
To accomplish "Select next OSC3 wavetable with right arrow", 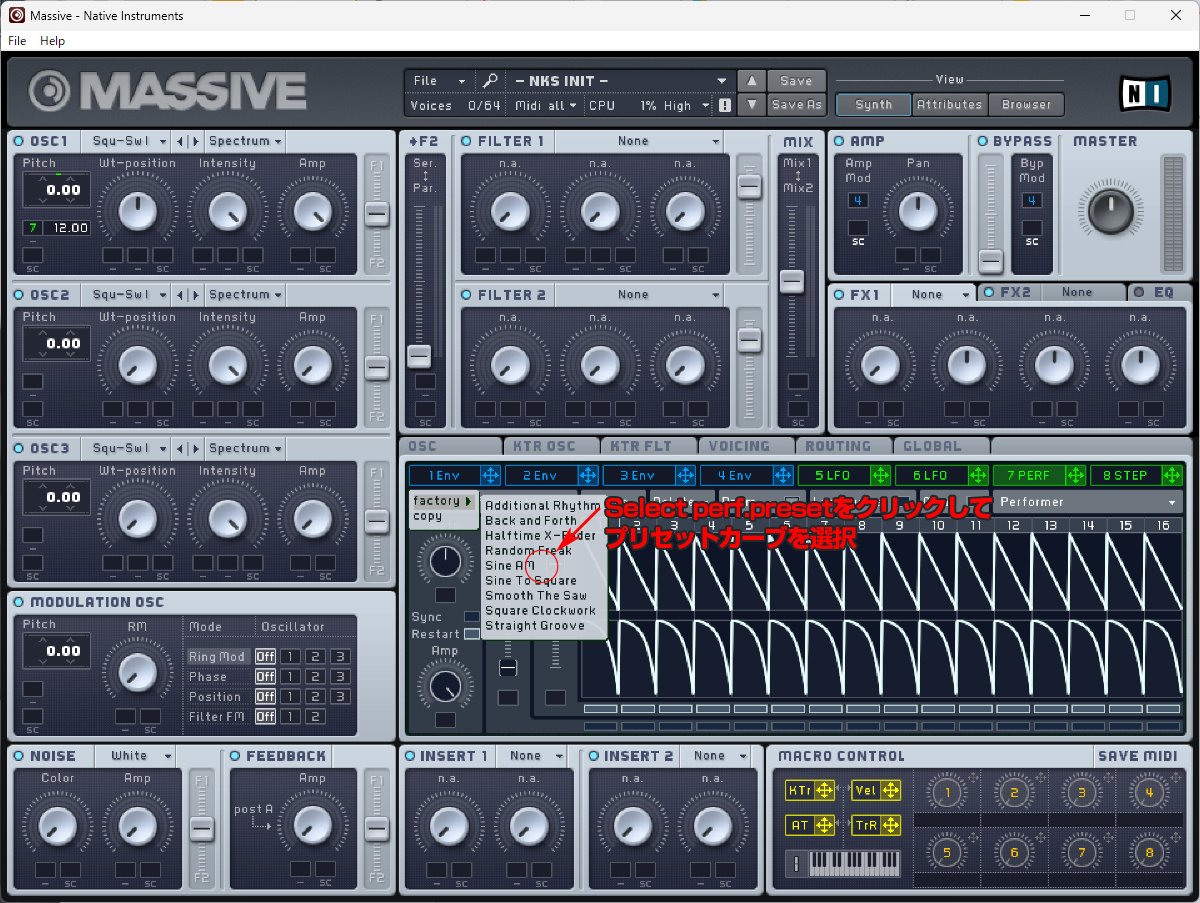I will coord(195,449).
